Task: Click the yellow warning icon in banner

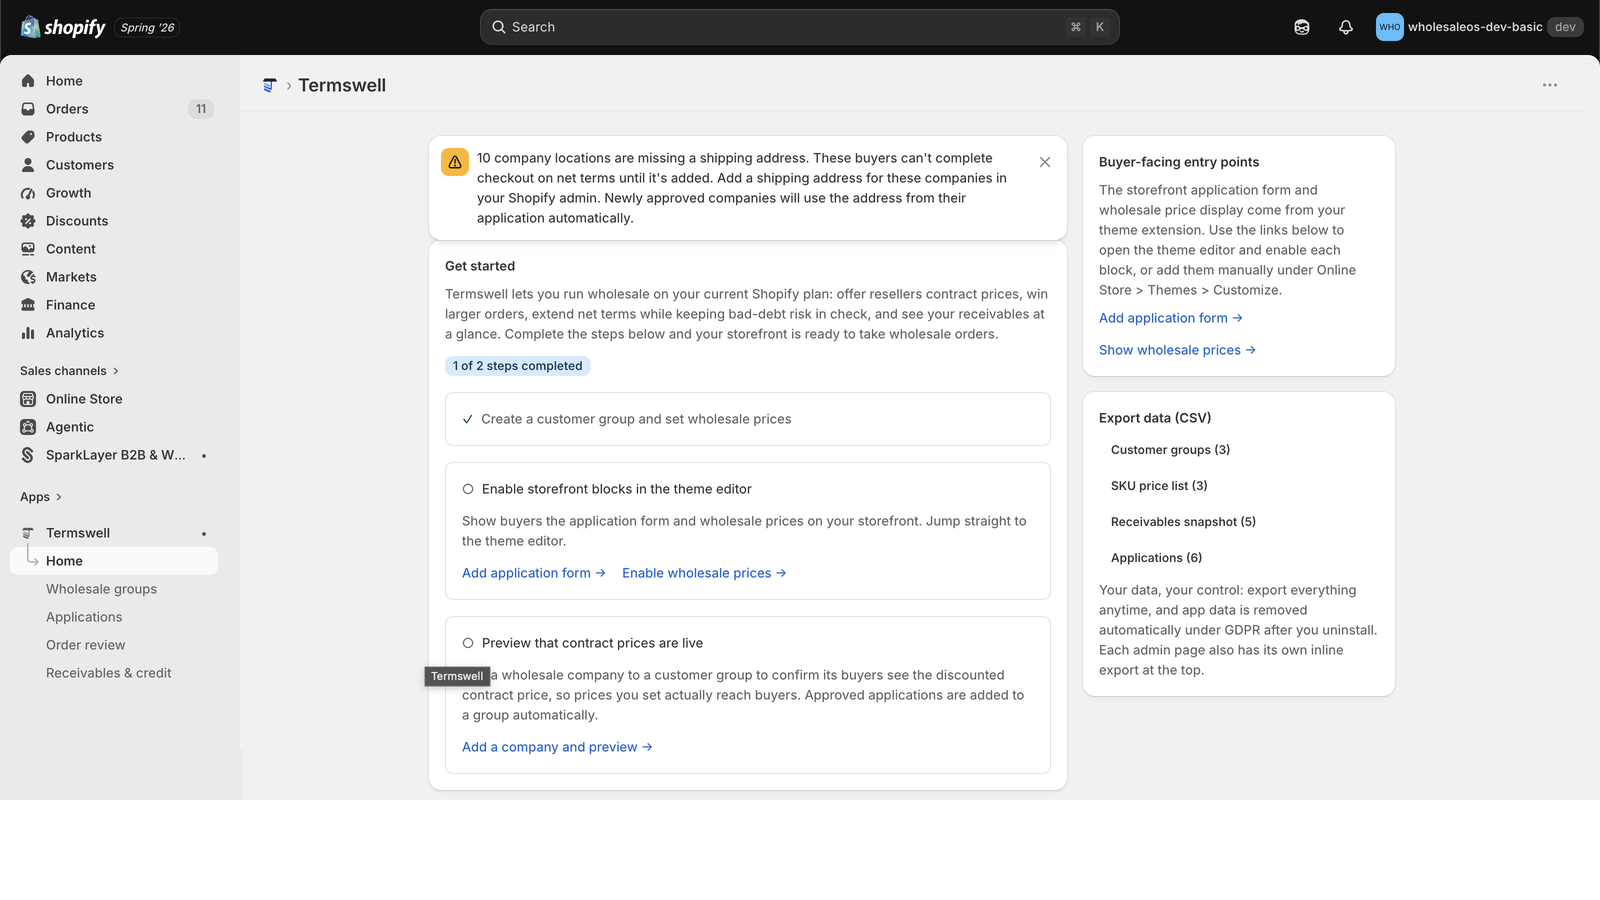Action: click(455, 162)
